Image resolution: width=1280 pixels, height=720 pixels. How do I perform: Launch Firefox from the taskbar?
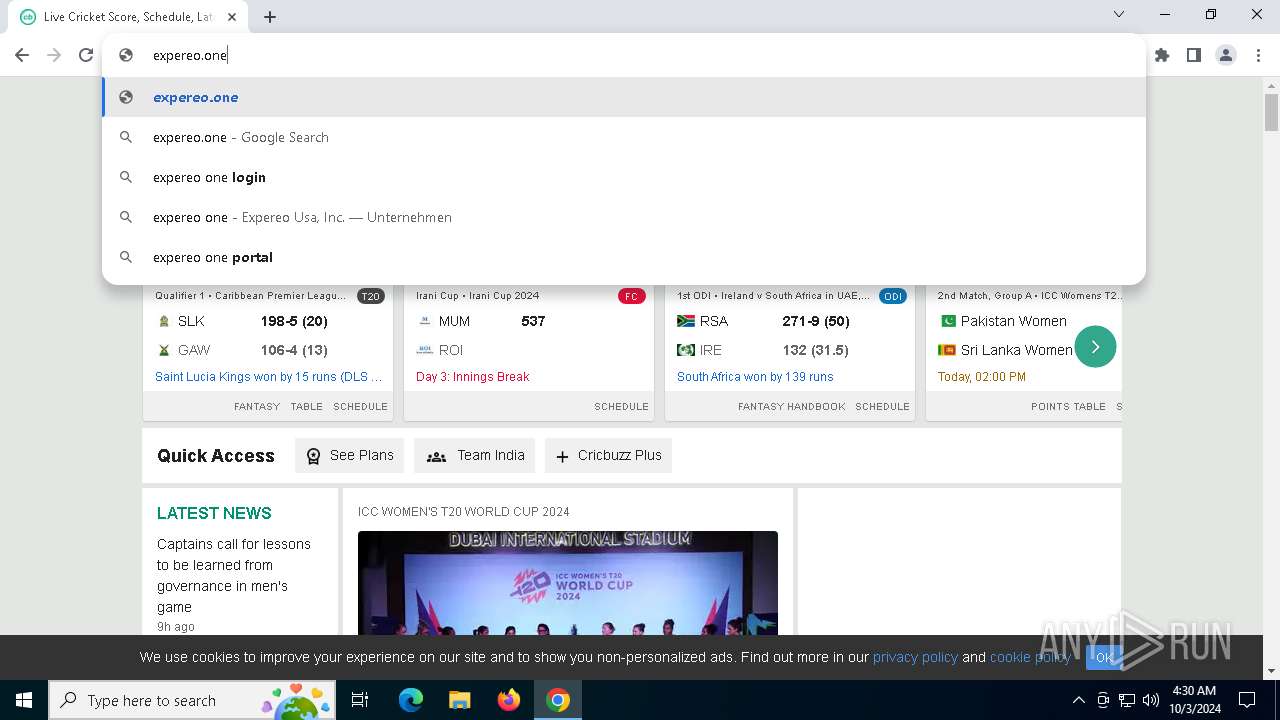509,700
